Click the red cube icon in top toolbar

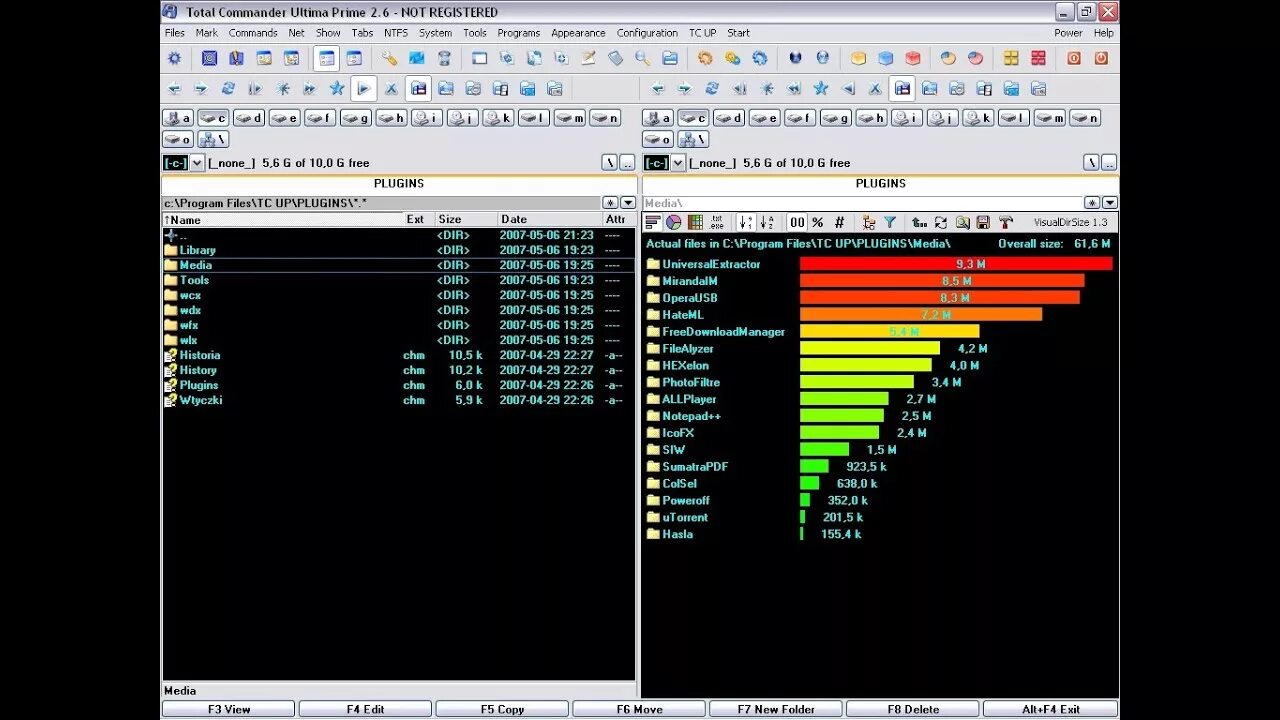click(912, 59)
